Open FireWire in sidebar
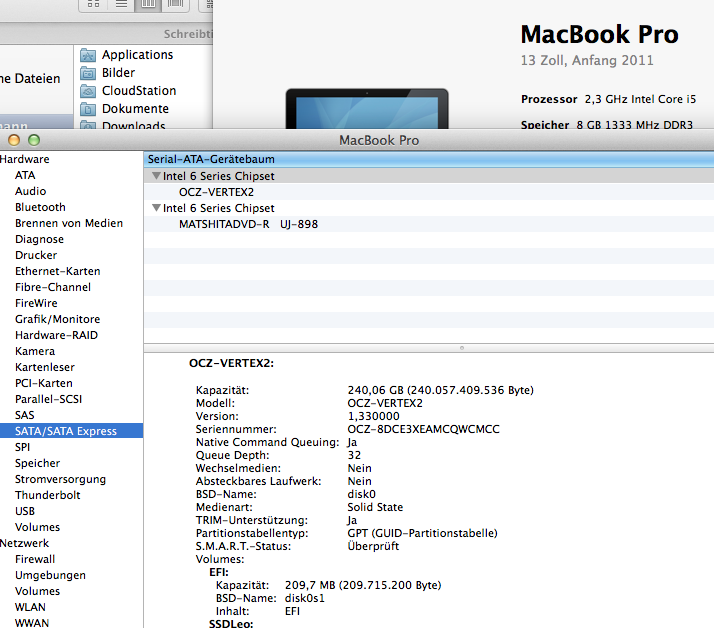 coord(36,303)
